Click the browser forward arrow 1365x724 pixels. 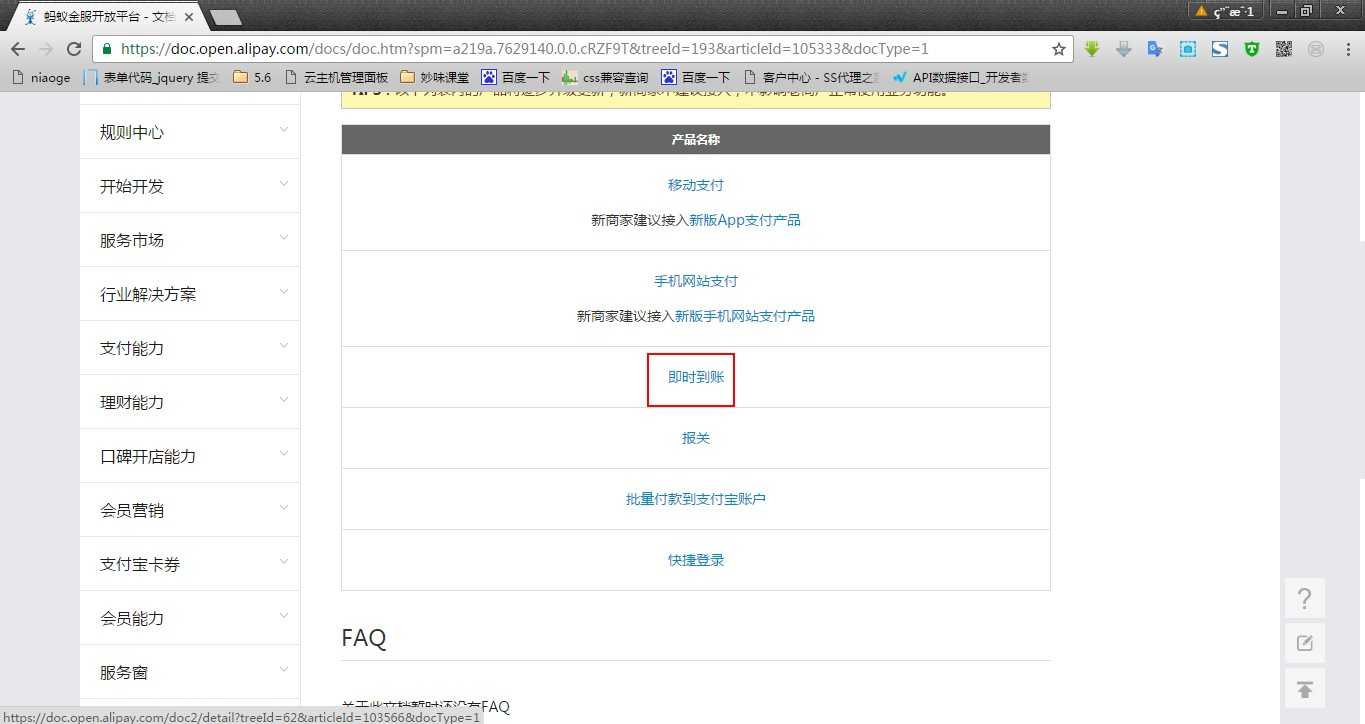point(45,49)
